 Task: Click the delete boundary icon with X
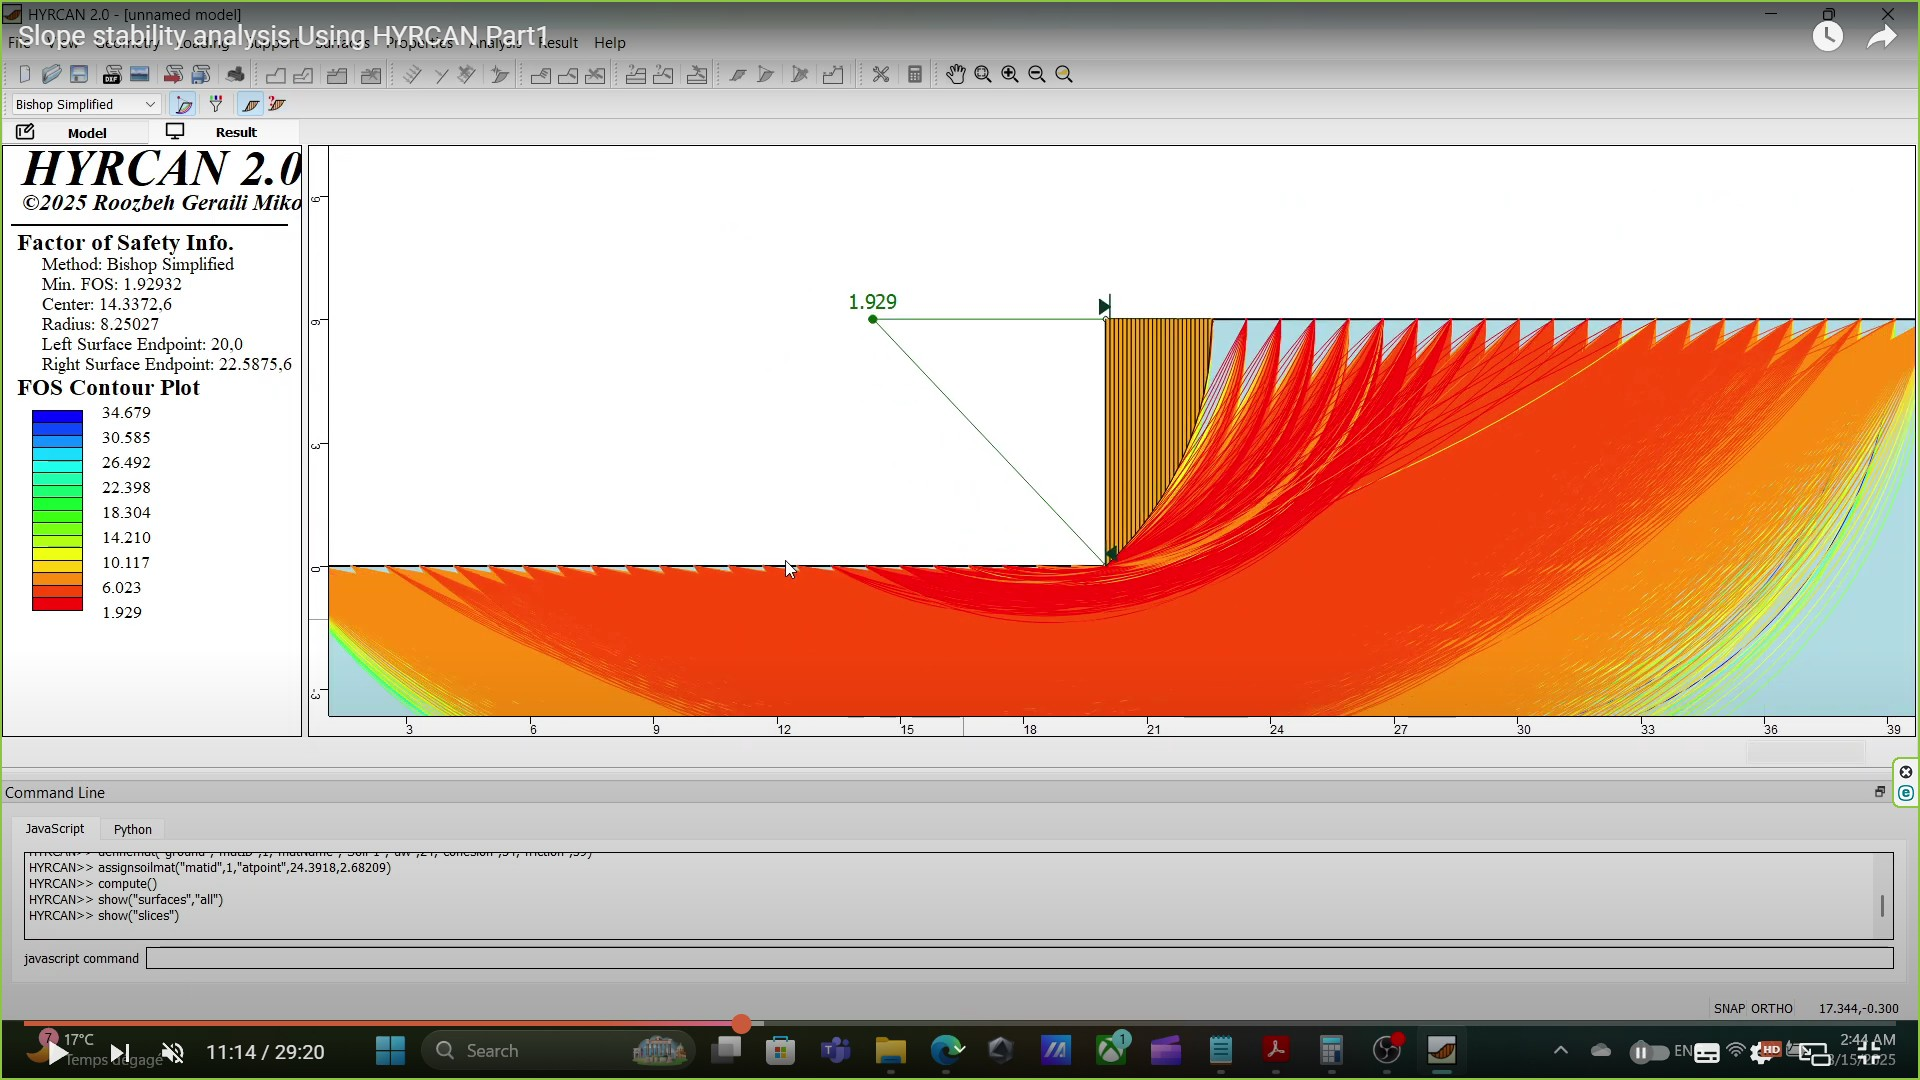tap(371, 75)
